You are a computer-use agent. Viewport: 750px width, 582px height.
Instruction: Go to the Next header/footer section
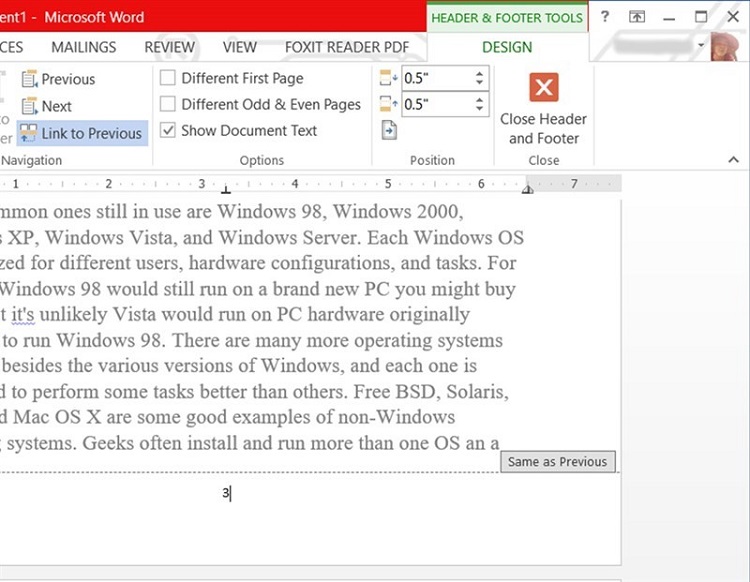(47, 106)
